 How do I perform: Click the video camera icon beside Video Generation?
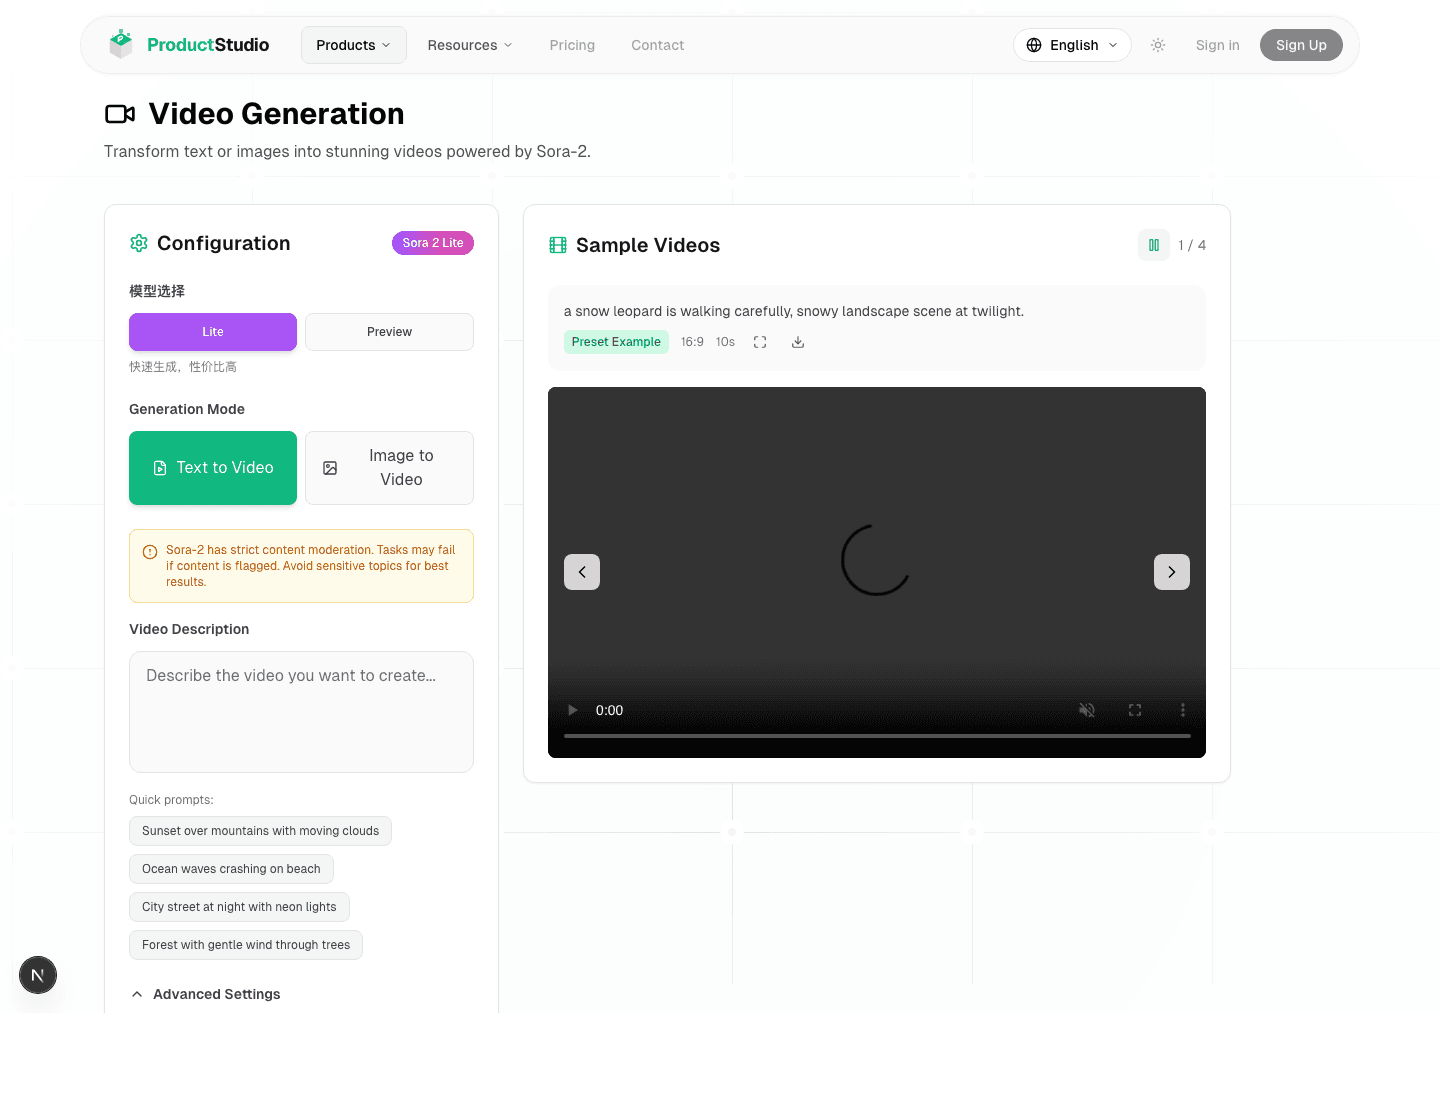point(120,114)
